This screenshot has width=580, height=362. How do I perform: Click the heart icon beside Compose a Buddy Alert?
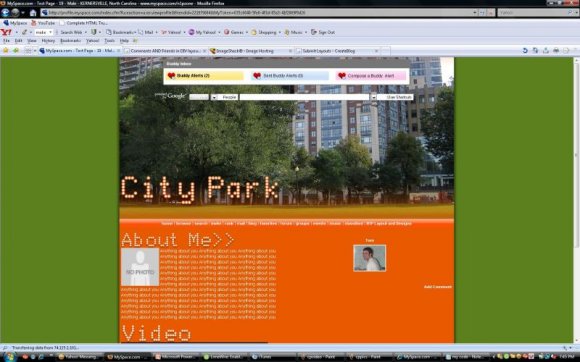(x=342, y=75)
